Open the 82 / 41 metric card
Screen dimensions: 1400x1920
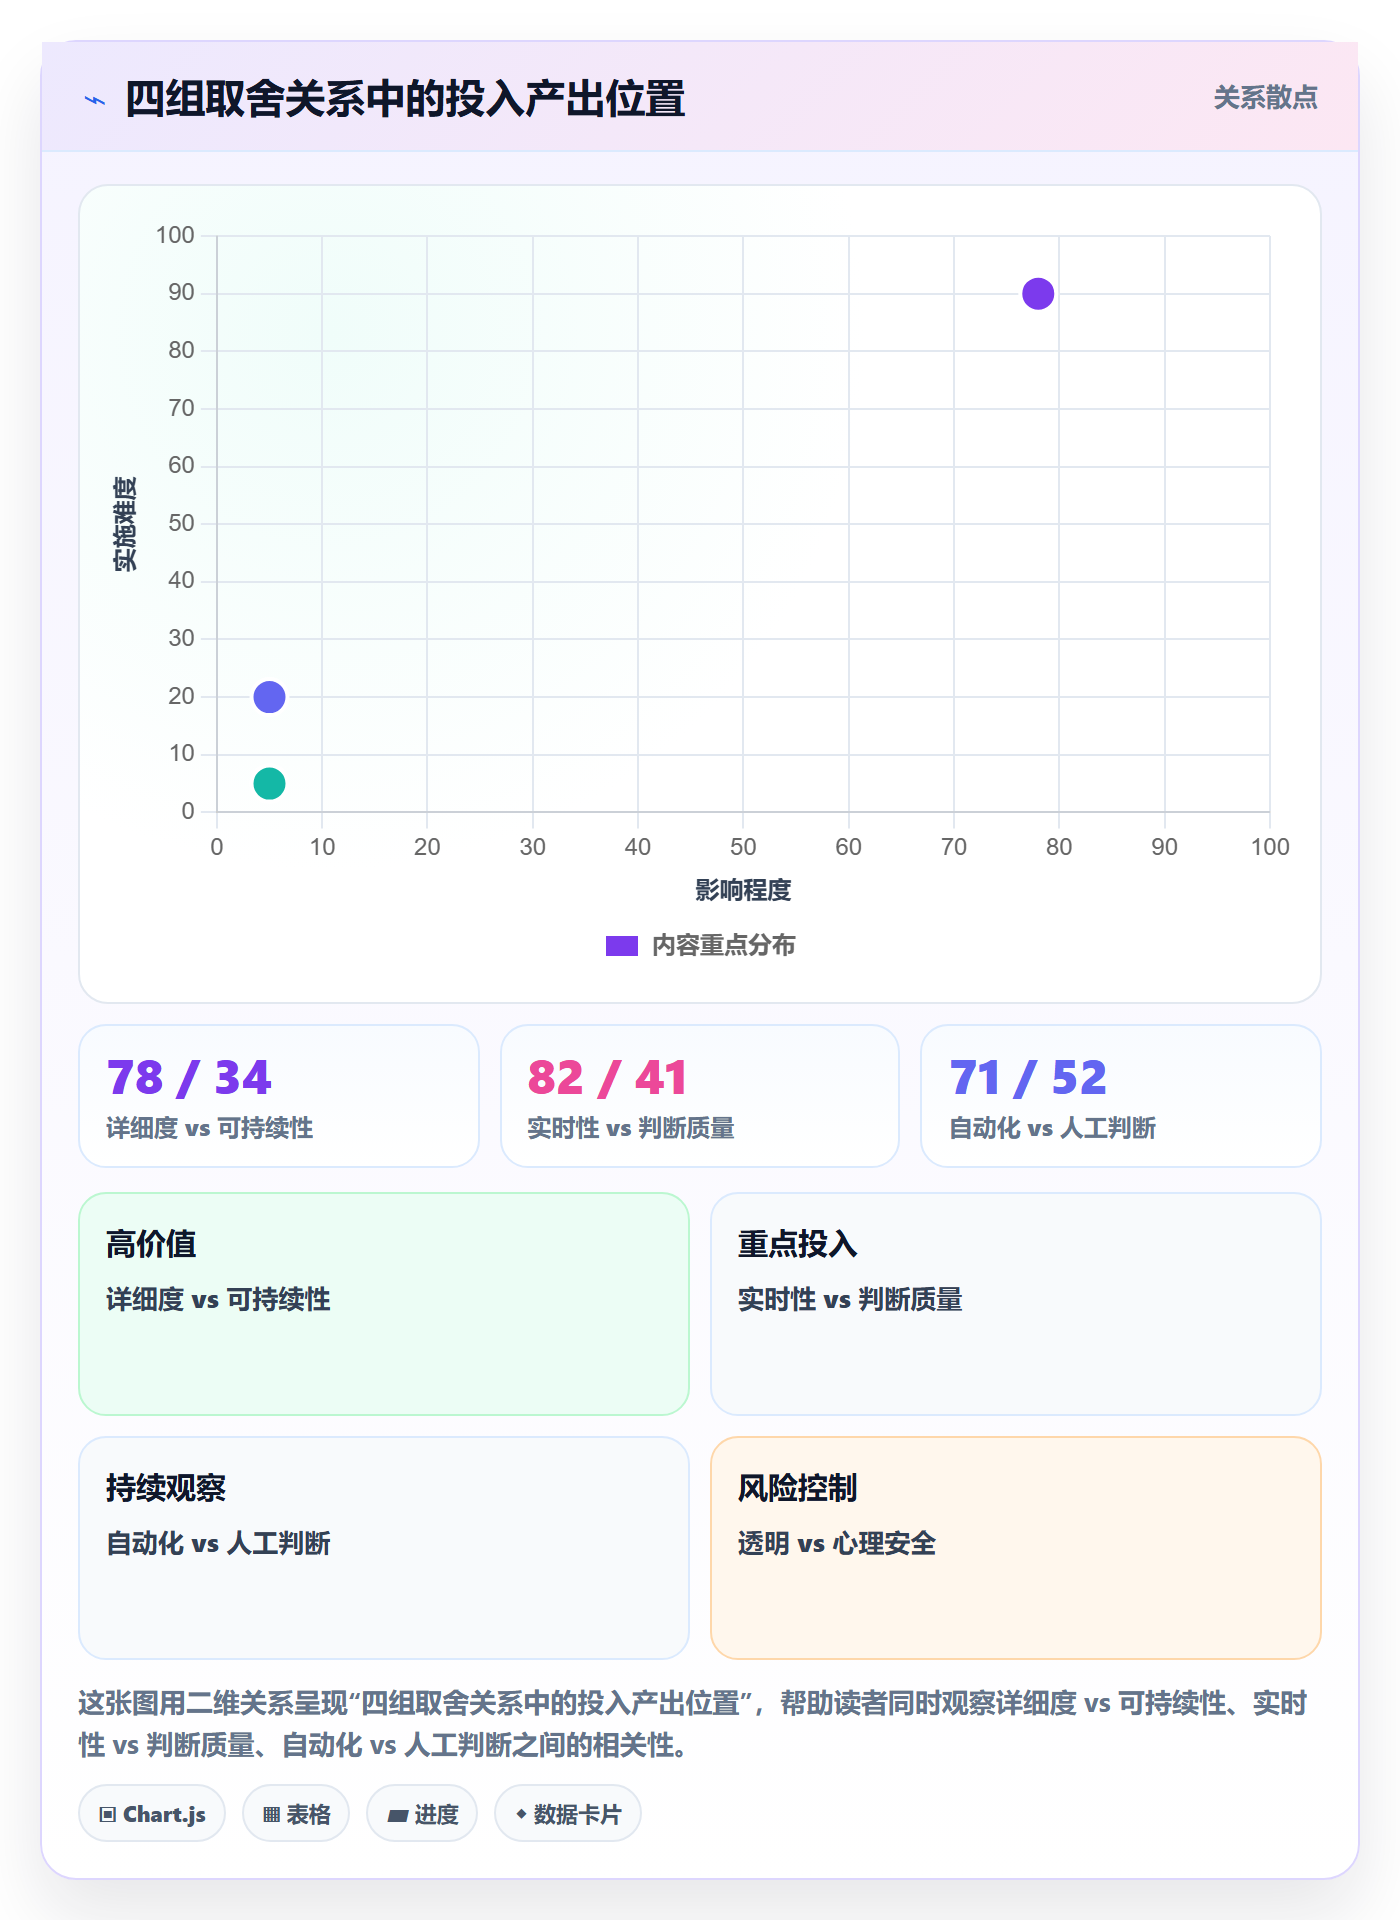click(x=700, y=1096)
